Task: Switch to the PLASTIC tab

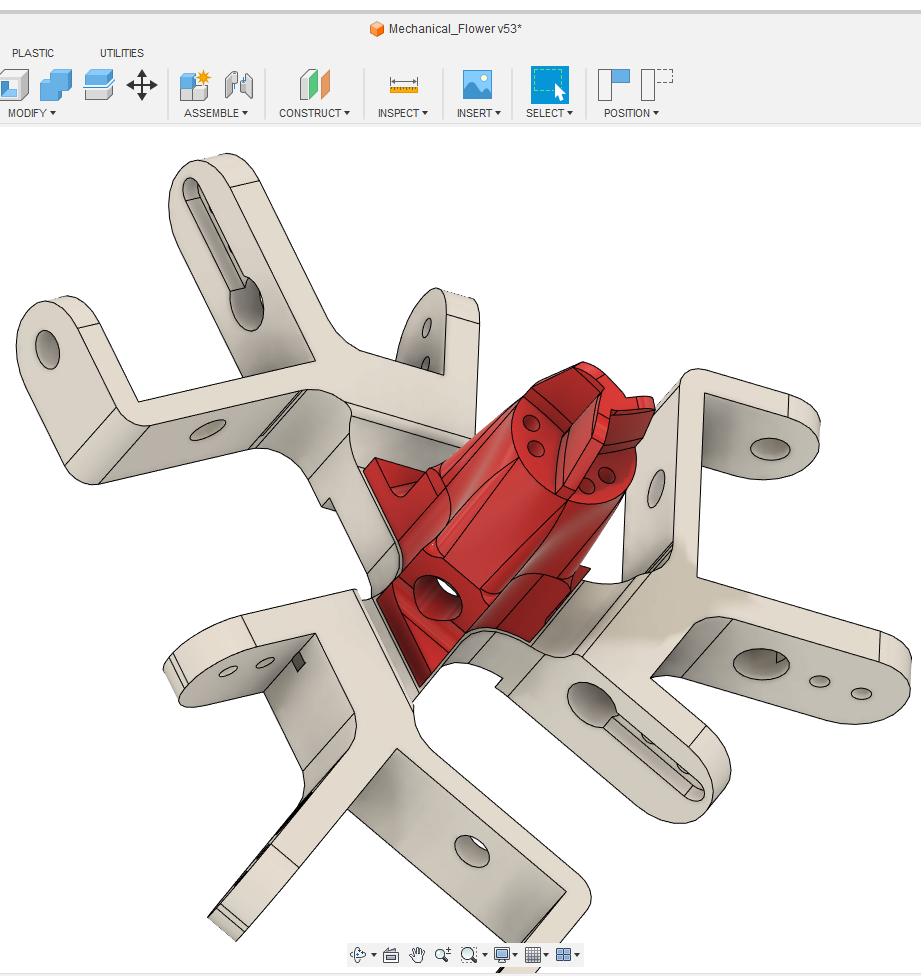Action: [33, 54]
